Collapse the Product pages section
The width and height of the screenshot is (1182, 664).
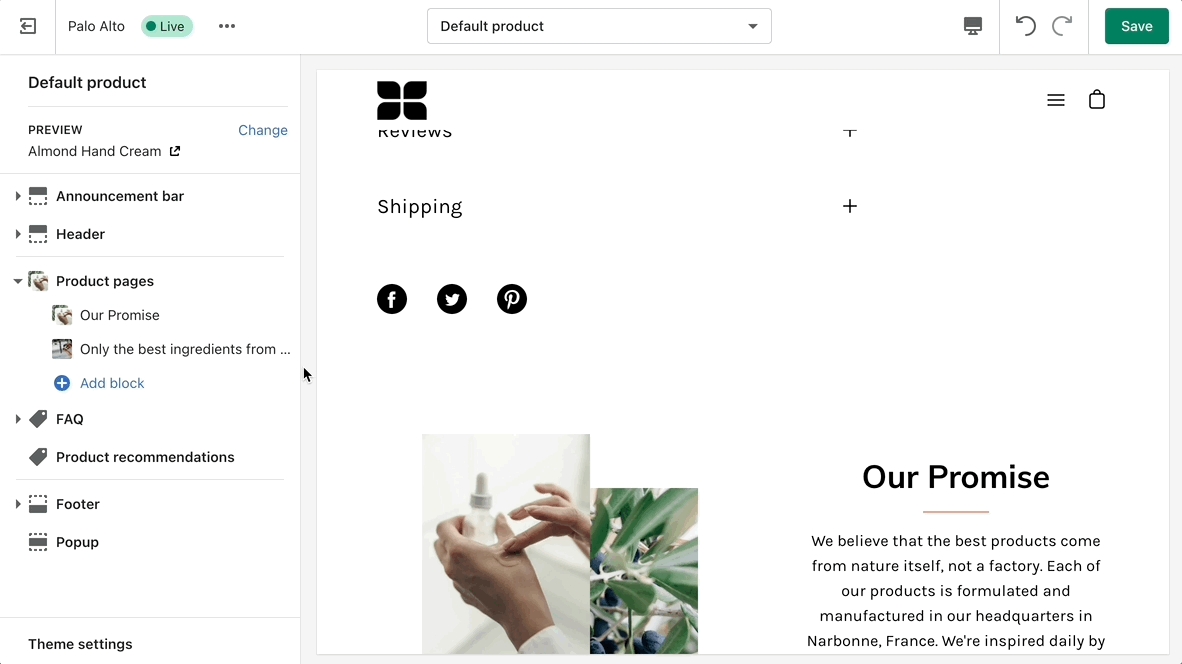click(18, 281)
